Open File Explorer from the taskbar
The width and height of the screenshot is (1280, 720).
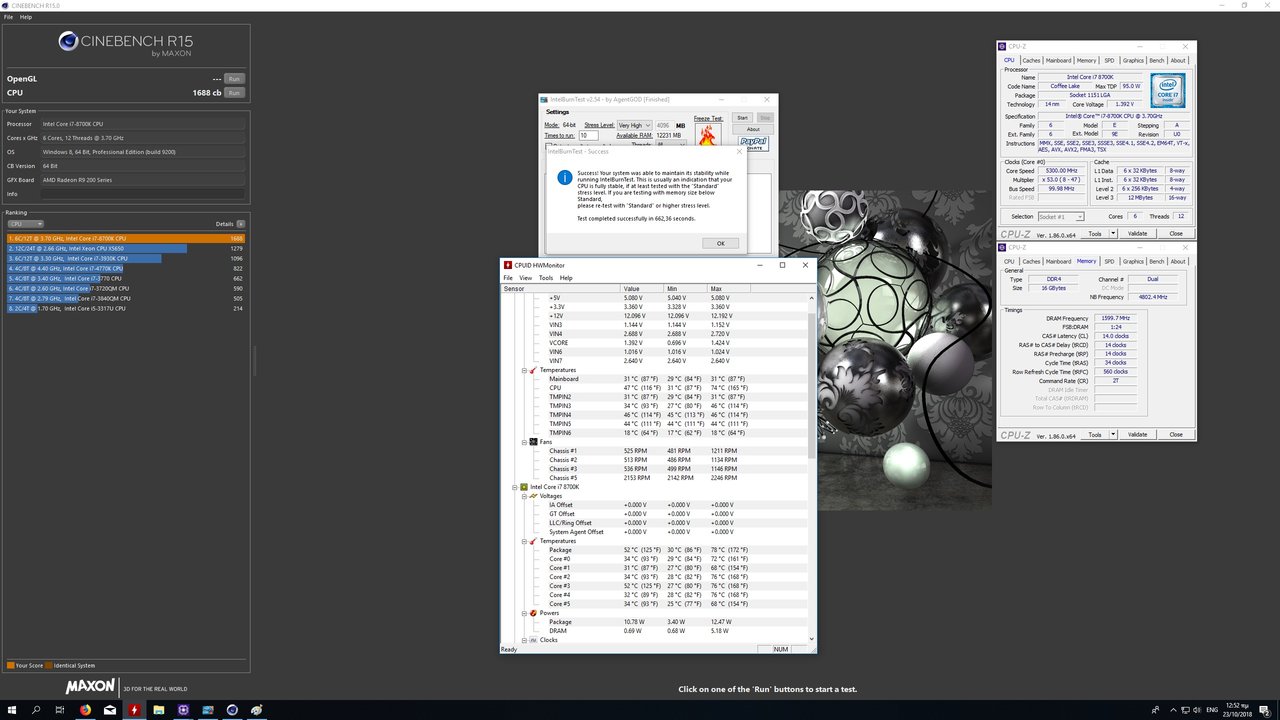pyautogui.click(x=159, y=710)
